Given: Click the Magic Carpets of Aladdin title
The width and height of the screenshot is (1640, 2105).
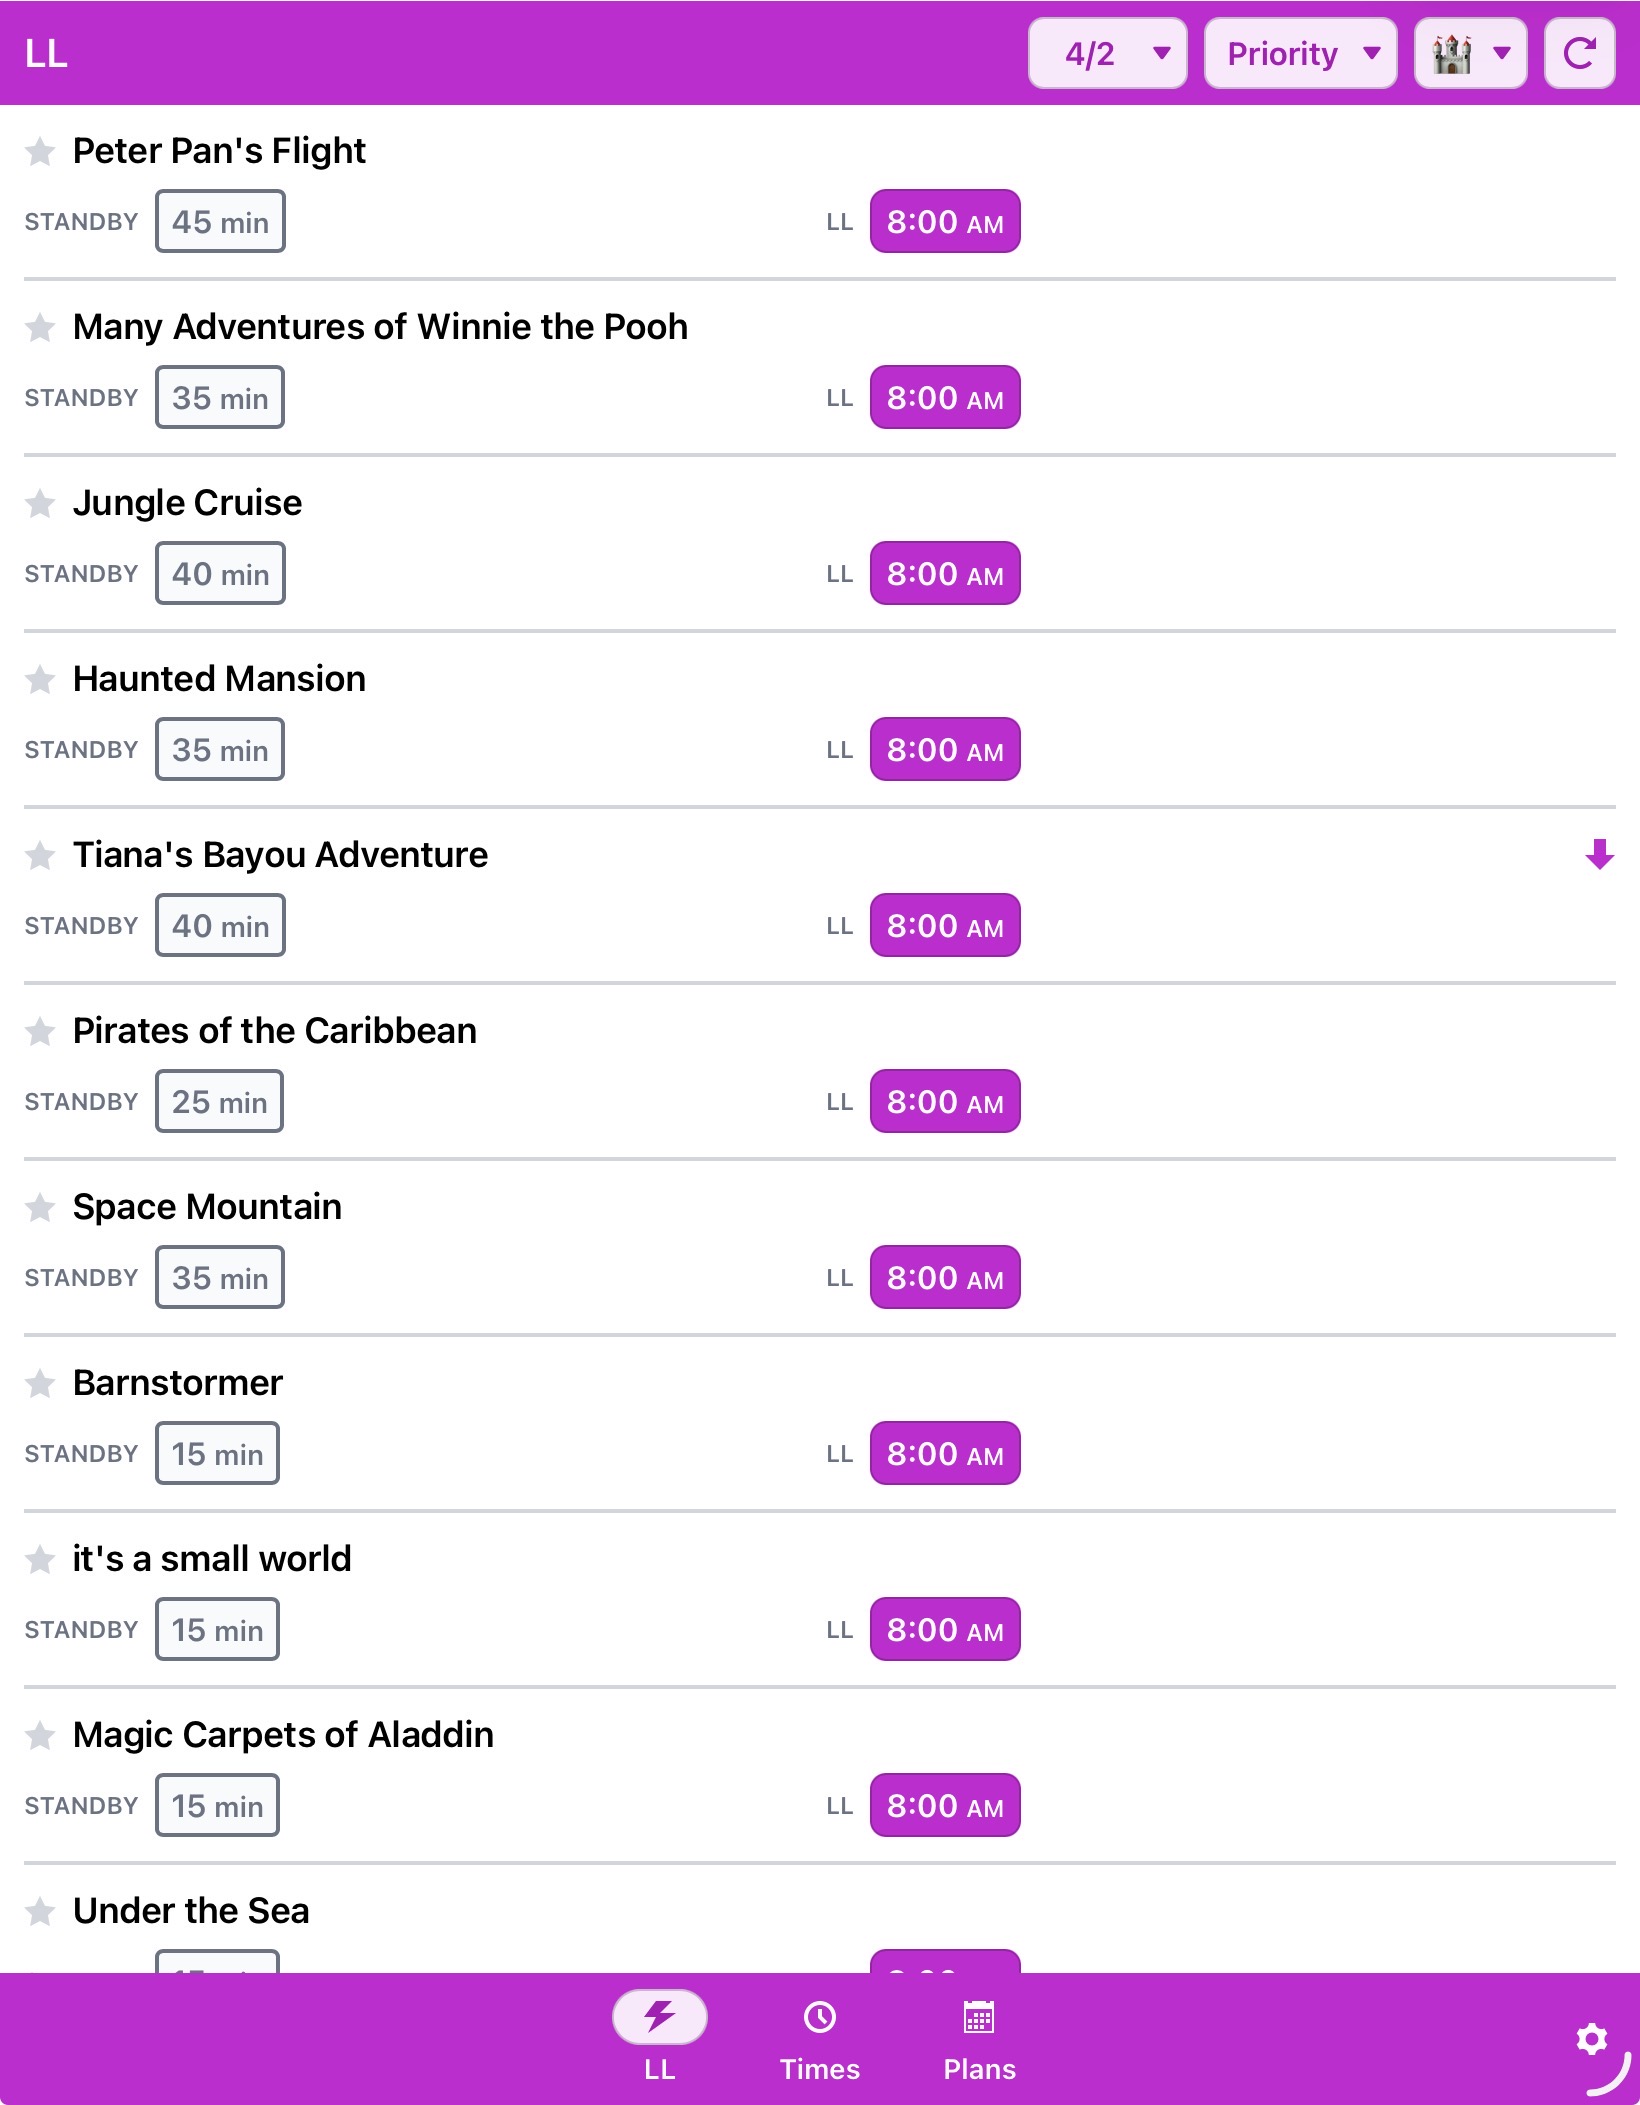Looking at the screenshot, I should [283, 1734].
